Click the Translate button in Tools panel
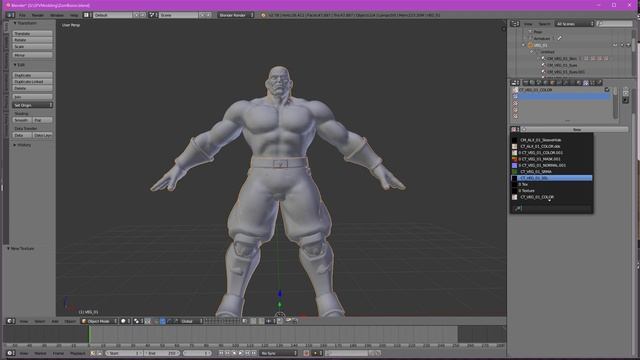Image resolution: width=640 pixels, height=360 pixels. click(x=32, y=33)
